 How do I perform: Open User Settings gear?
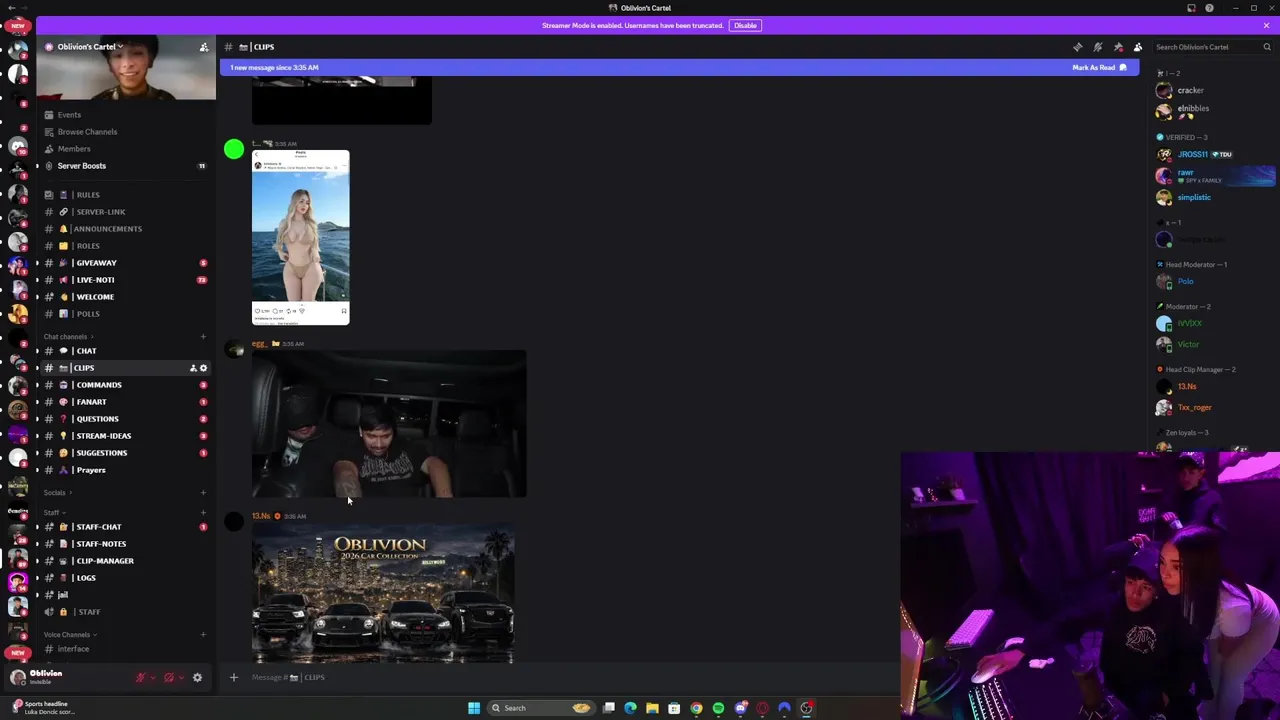(197, 678)
